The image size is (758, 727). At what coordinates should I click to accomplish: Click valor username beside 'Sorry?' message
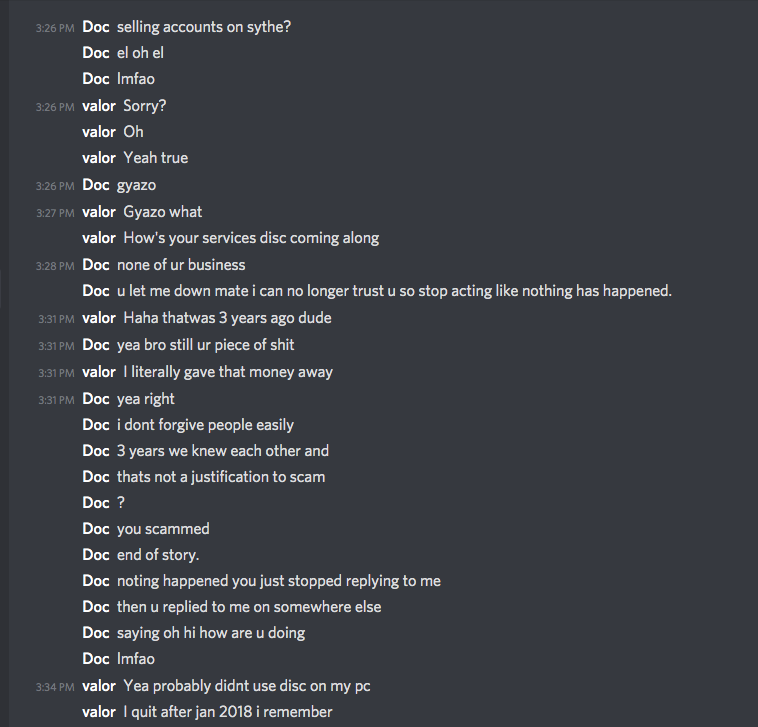click(x=99, y=106)
